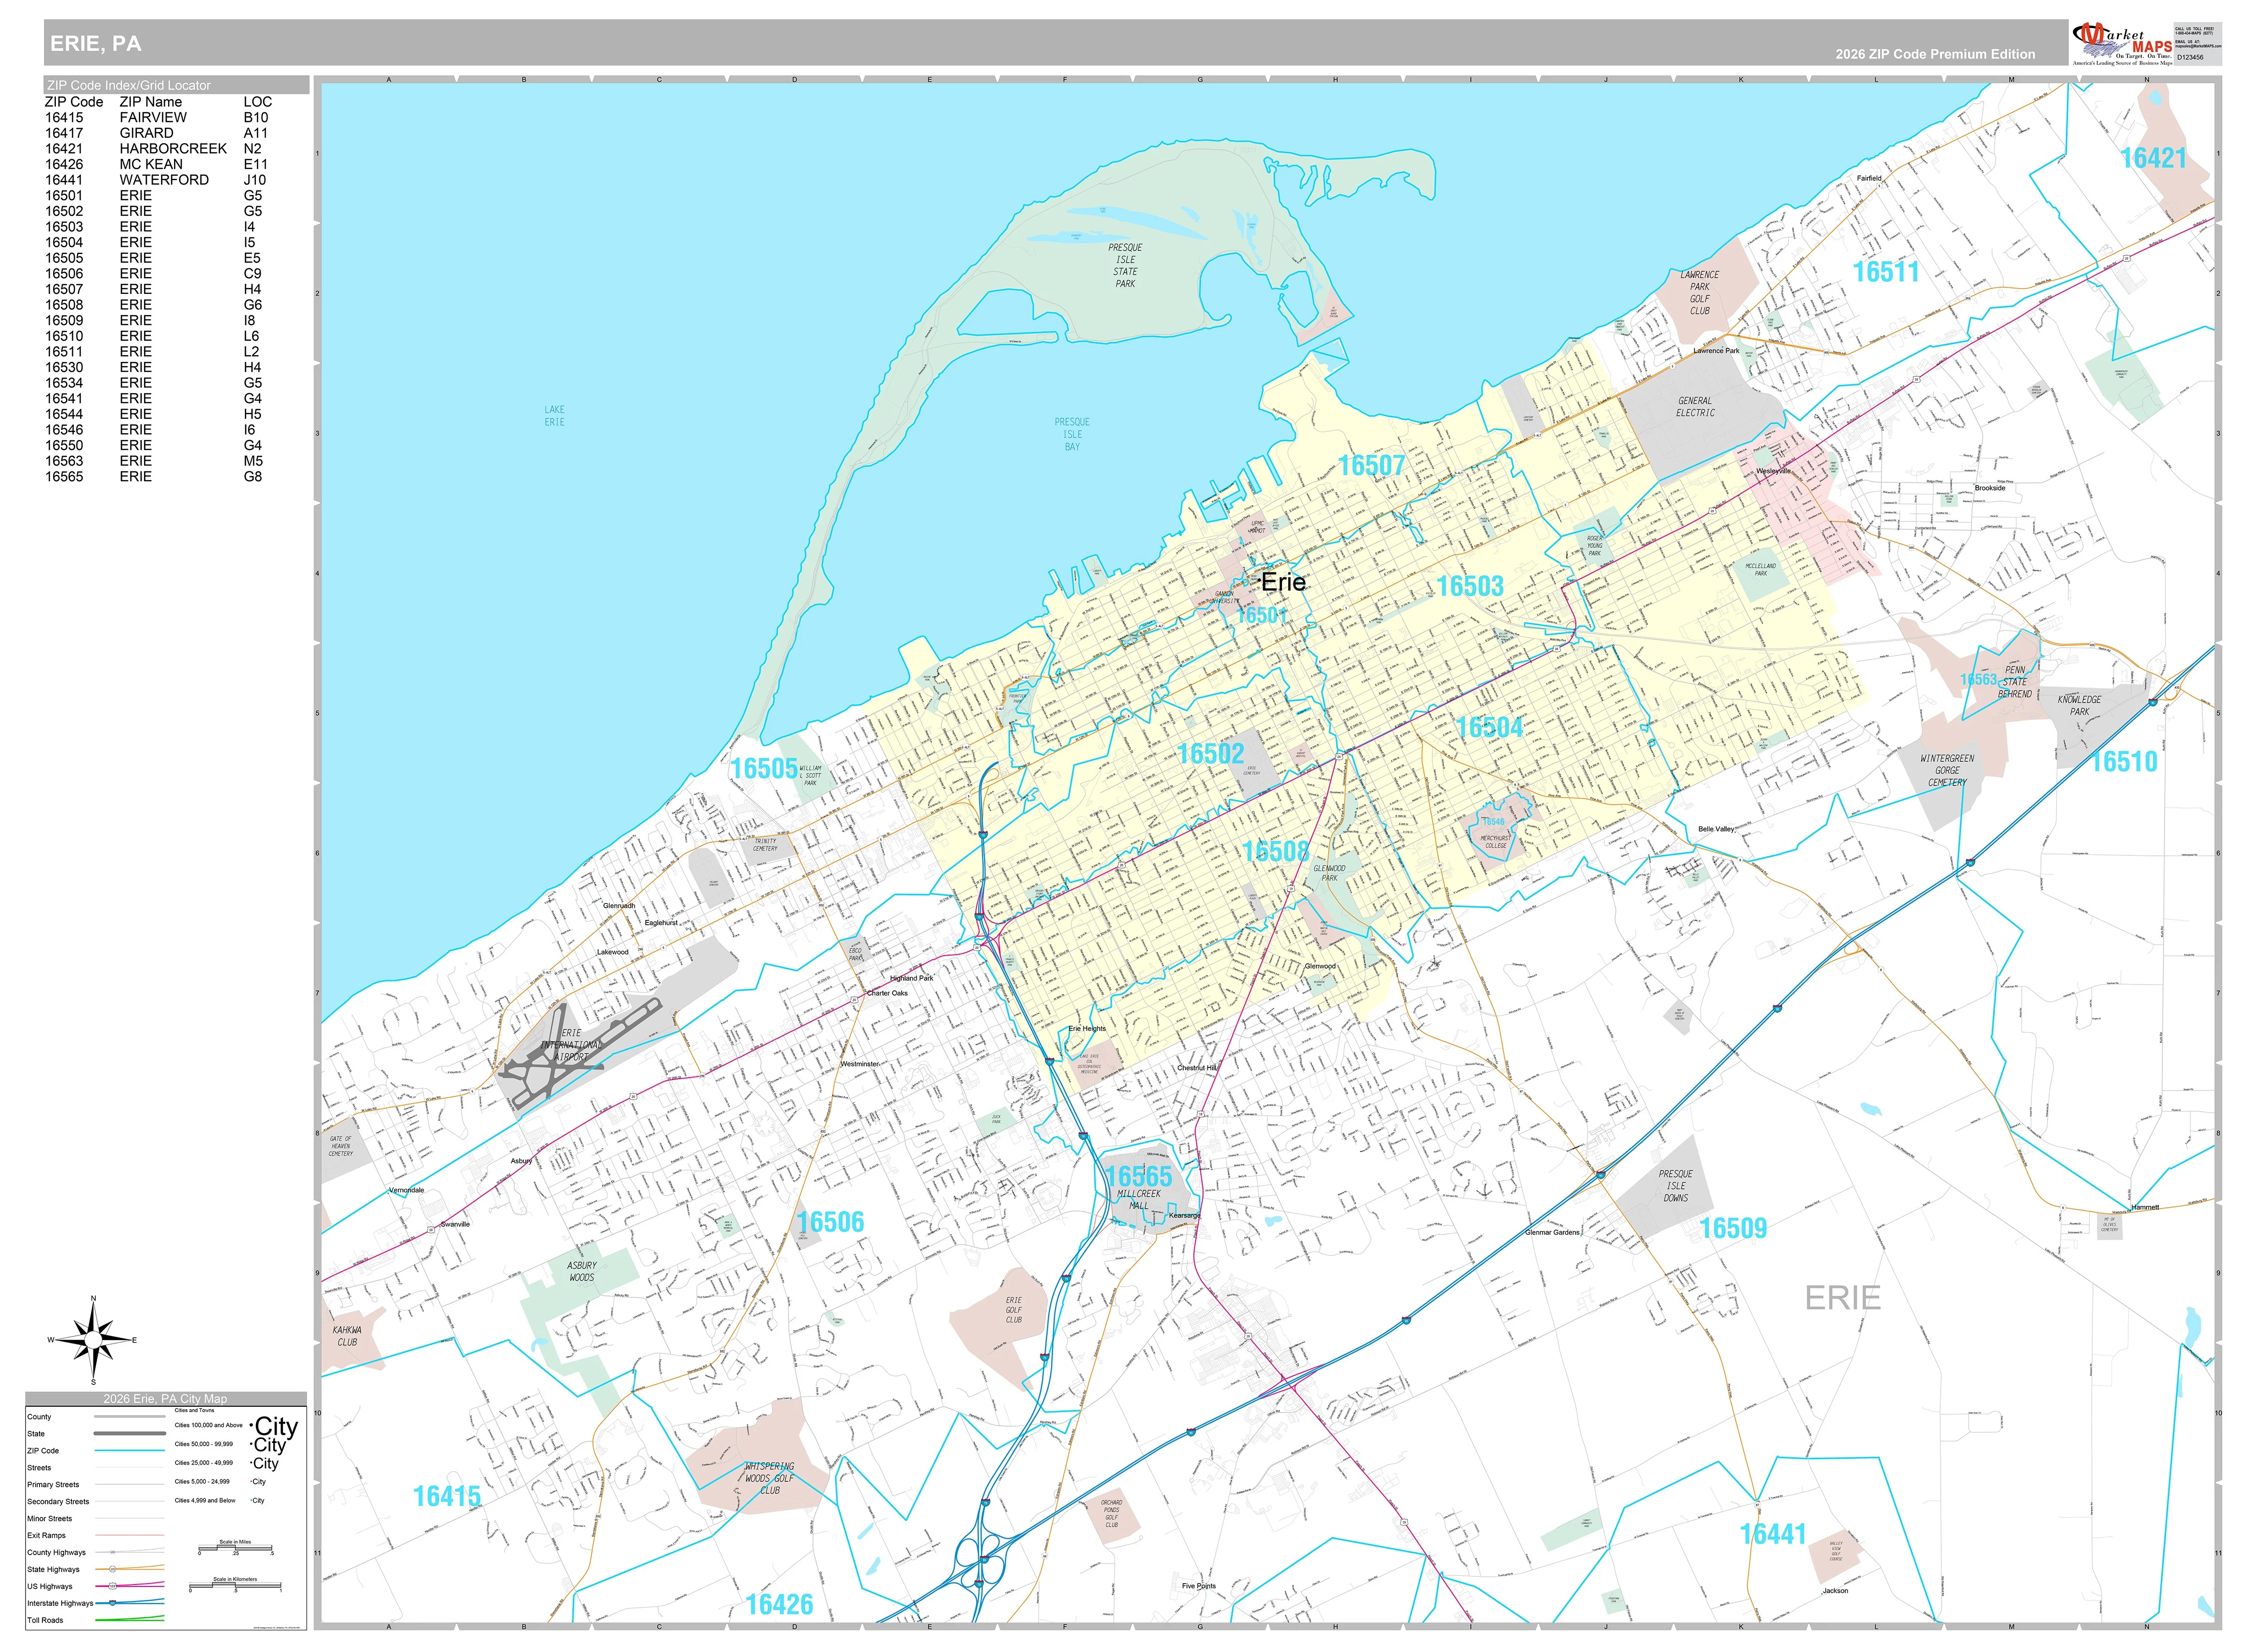Click the 16426 ZIP label on the map
Viewport: 2253px width, 1652px height.
point(779,1605)
